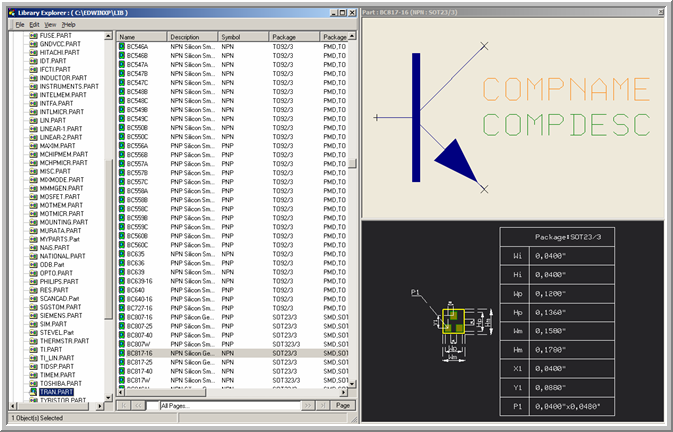This screenshot has width=673, height=432.
Task: Click the BC807-16 part icon
Action: pos(122,317)
